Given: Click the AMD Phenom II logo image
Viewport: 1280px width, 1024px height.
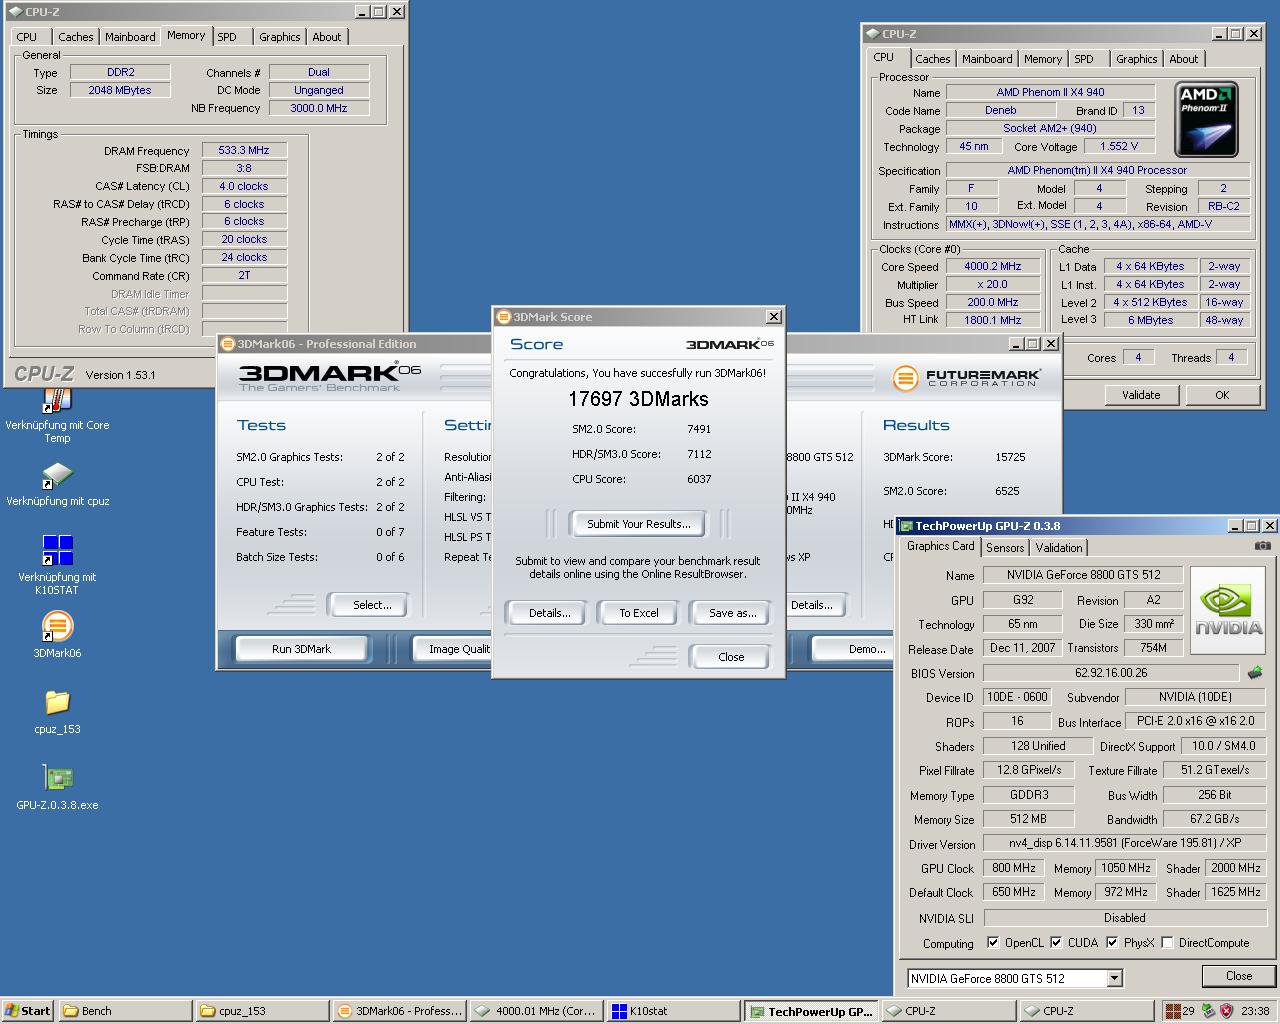Looking at the screenshot, I should 1206,120.
